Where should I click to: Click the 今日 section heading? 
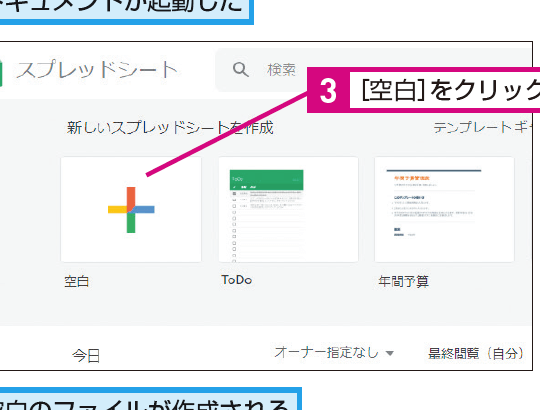coord(86,355)
